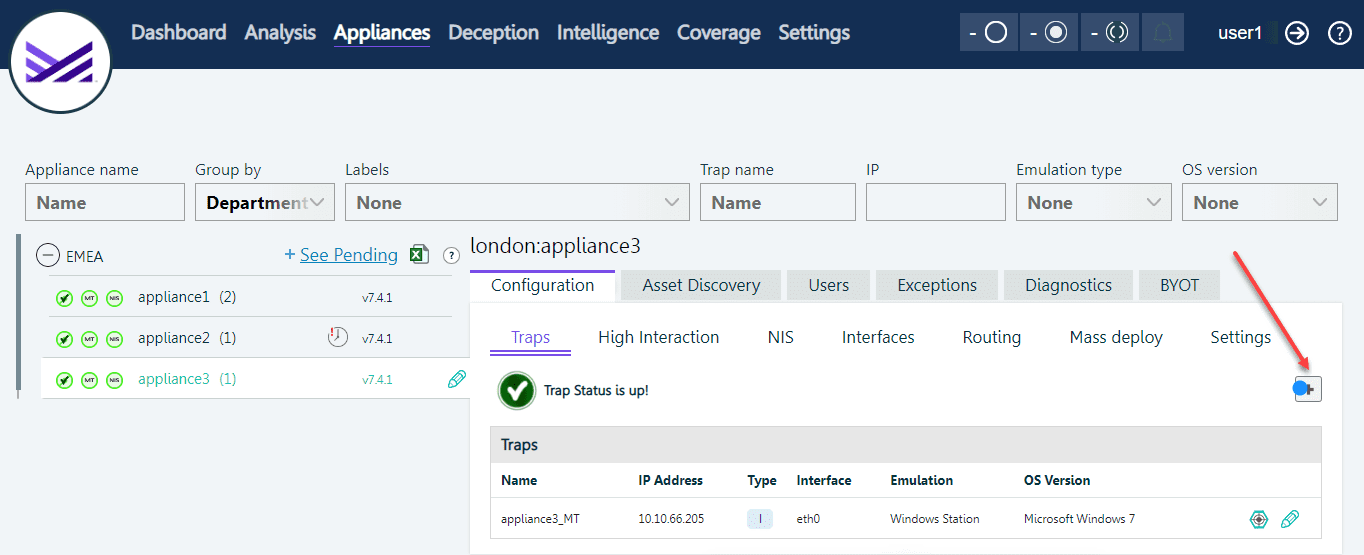Select appliance1 in the tree
1364x555 pixels.
coord(174,297)
